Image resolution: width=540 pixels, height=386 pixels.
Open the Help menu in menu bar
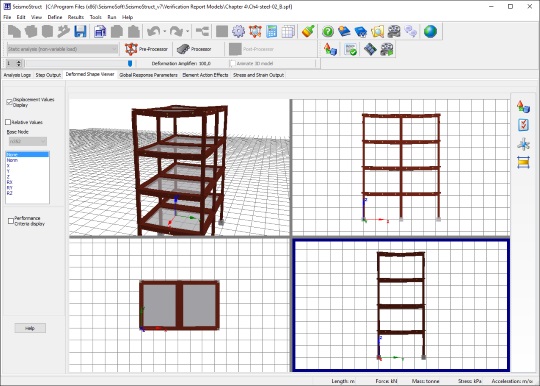127,17
